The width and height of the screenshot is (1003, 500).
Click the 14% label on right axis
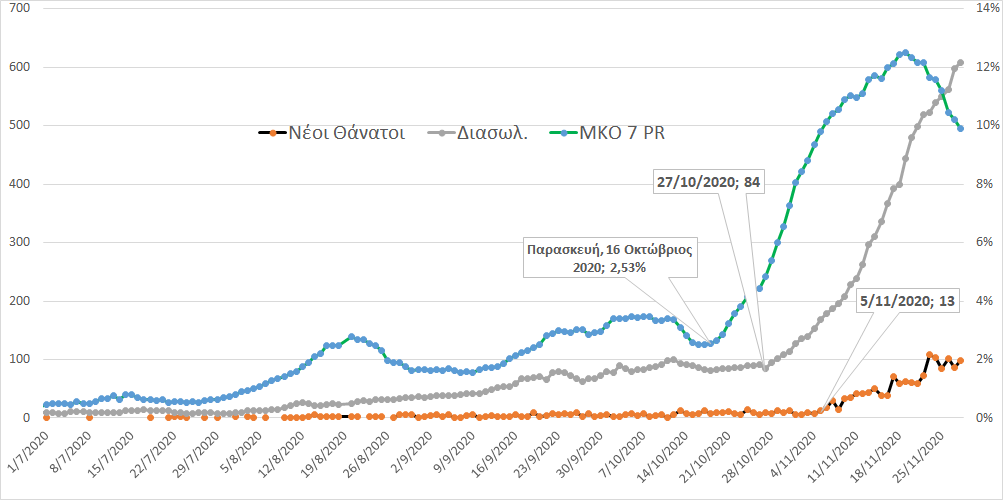985,9
